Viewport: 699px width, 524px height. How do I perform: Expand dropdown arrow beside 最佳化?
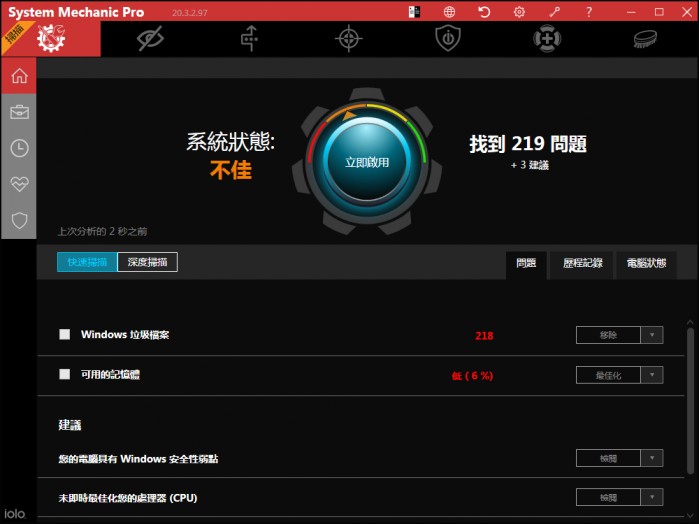tap(652, 375)
